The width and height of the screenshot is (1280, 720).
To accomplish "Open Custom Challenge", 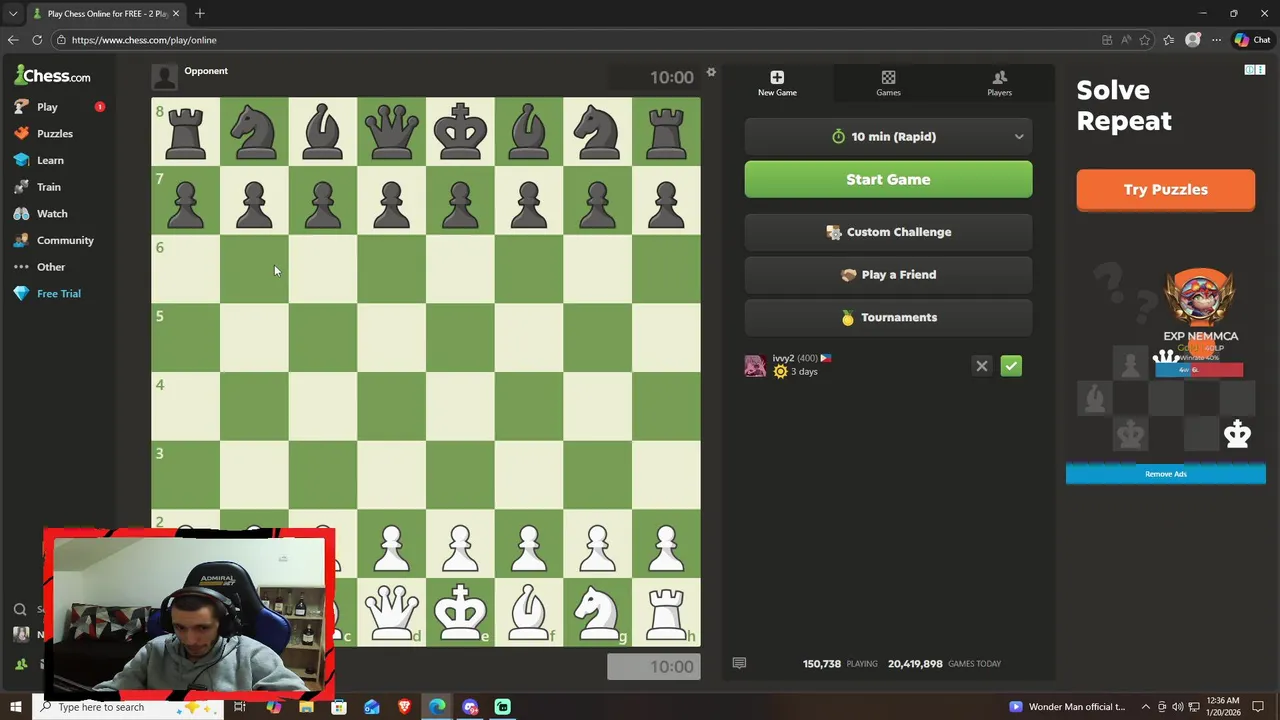I will tap(888, 232).
